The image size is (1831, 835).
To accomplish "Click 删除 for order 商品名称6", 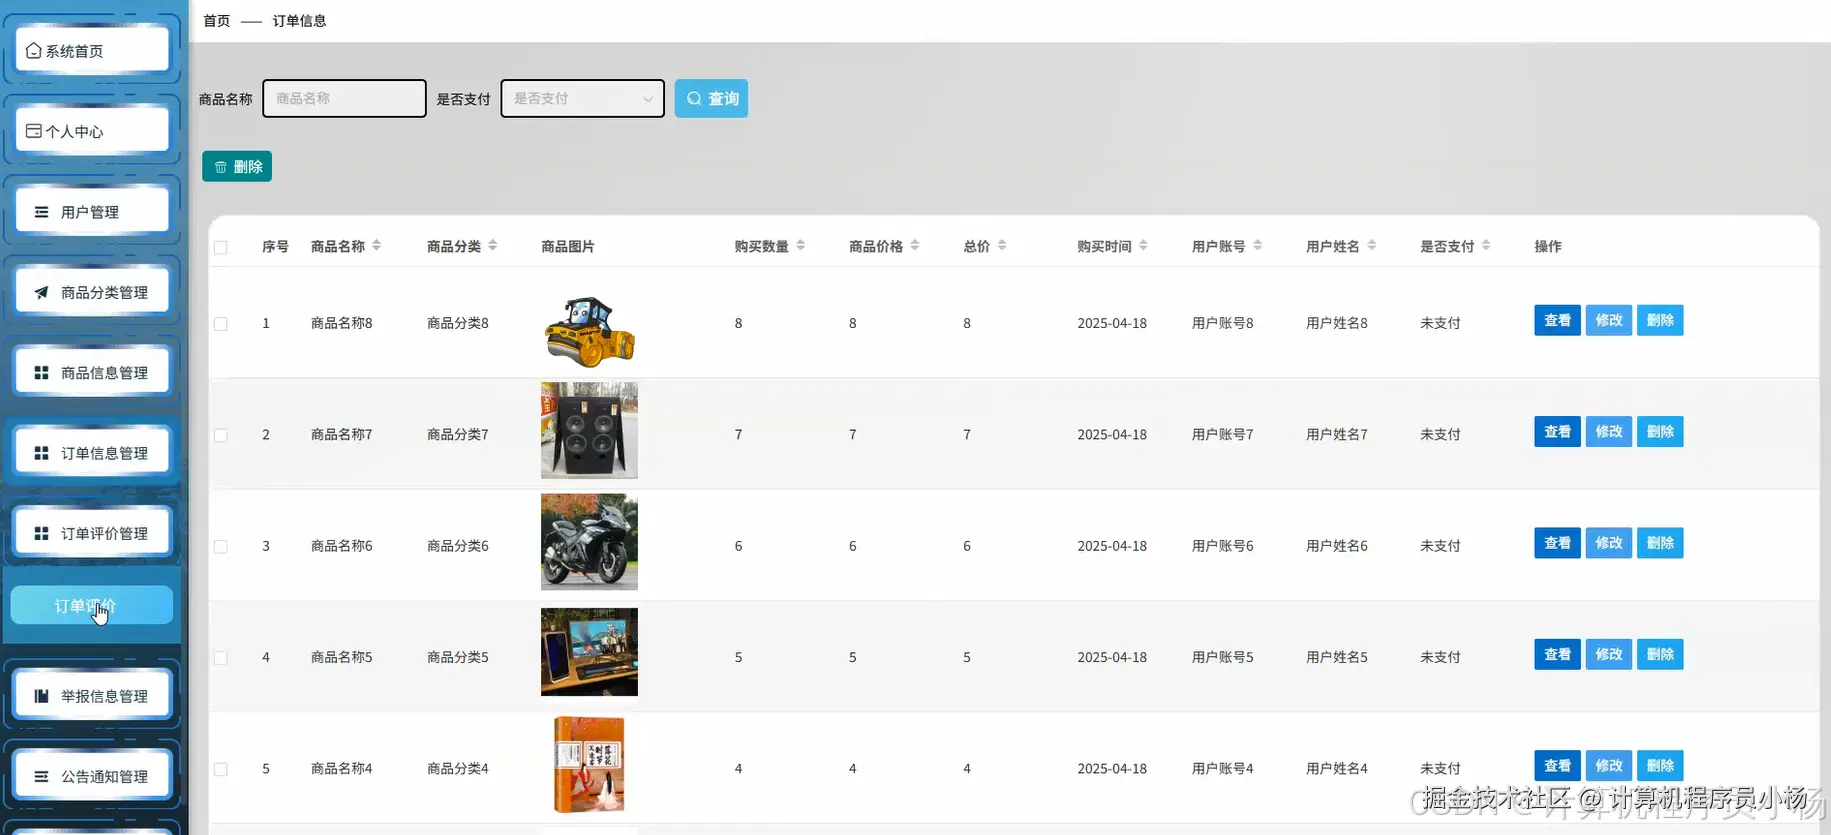I will pyautogui.click(x=1660, y=543).
